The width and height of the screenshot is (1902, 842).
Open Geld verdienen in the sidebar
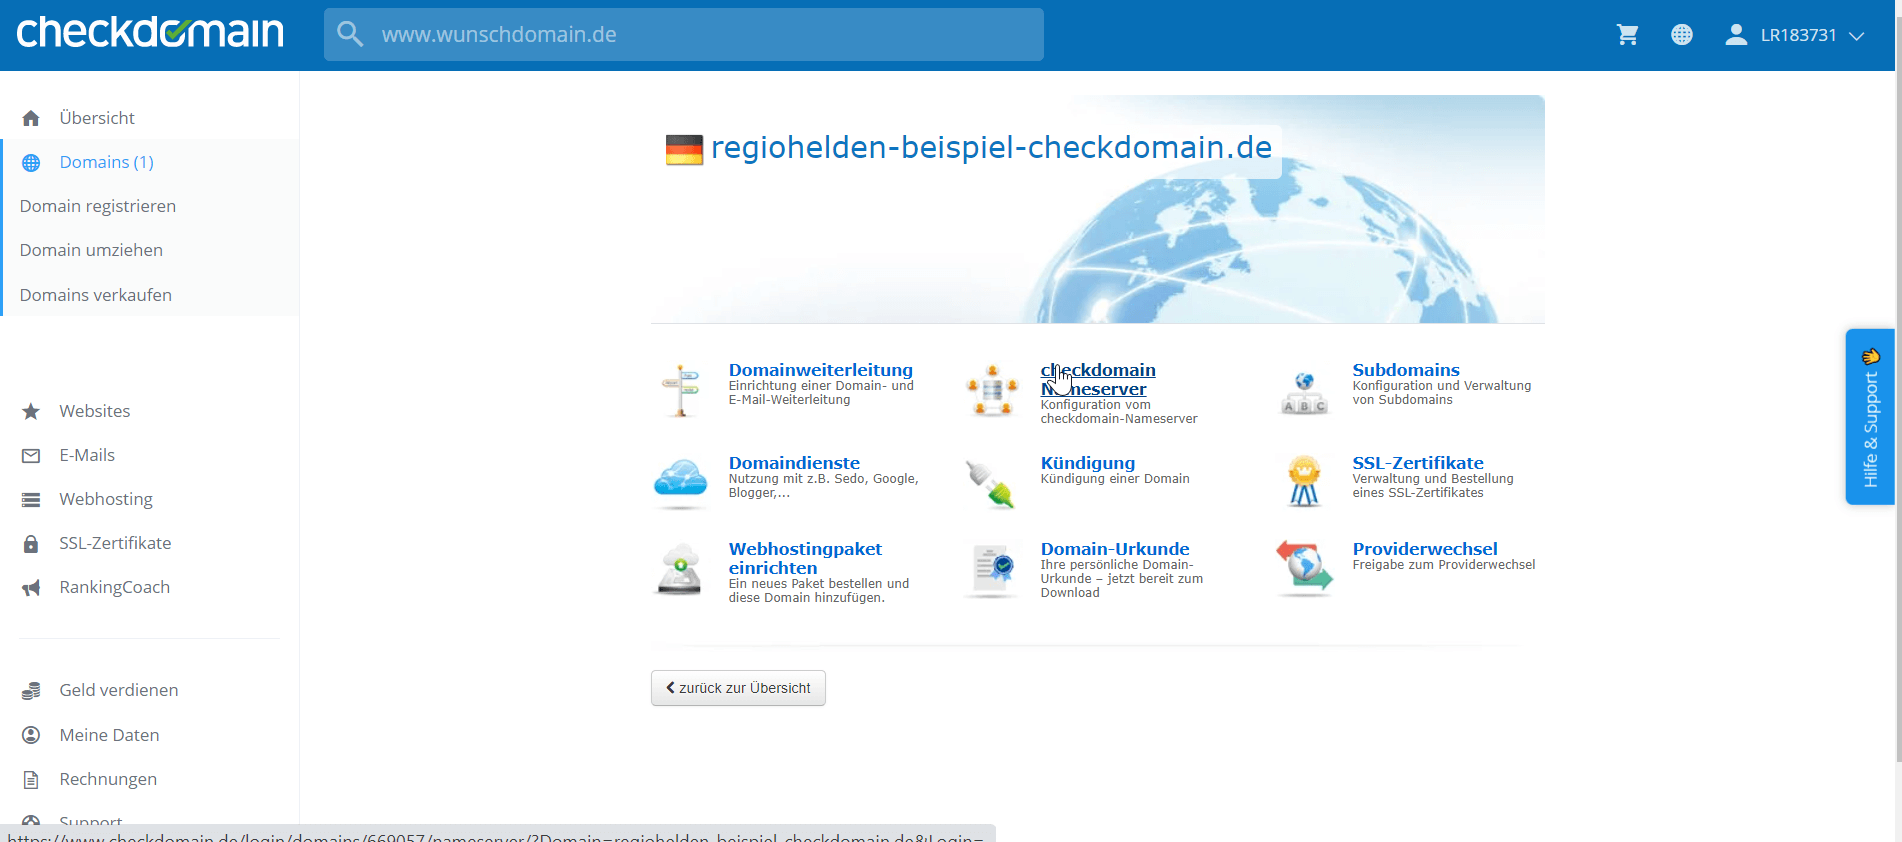pyautogui.click(x=119, y=690)
